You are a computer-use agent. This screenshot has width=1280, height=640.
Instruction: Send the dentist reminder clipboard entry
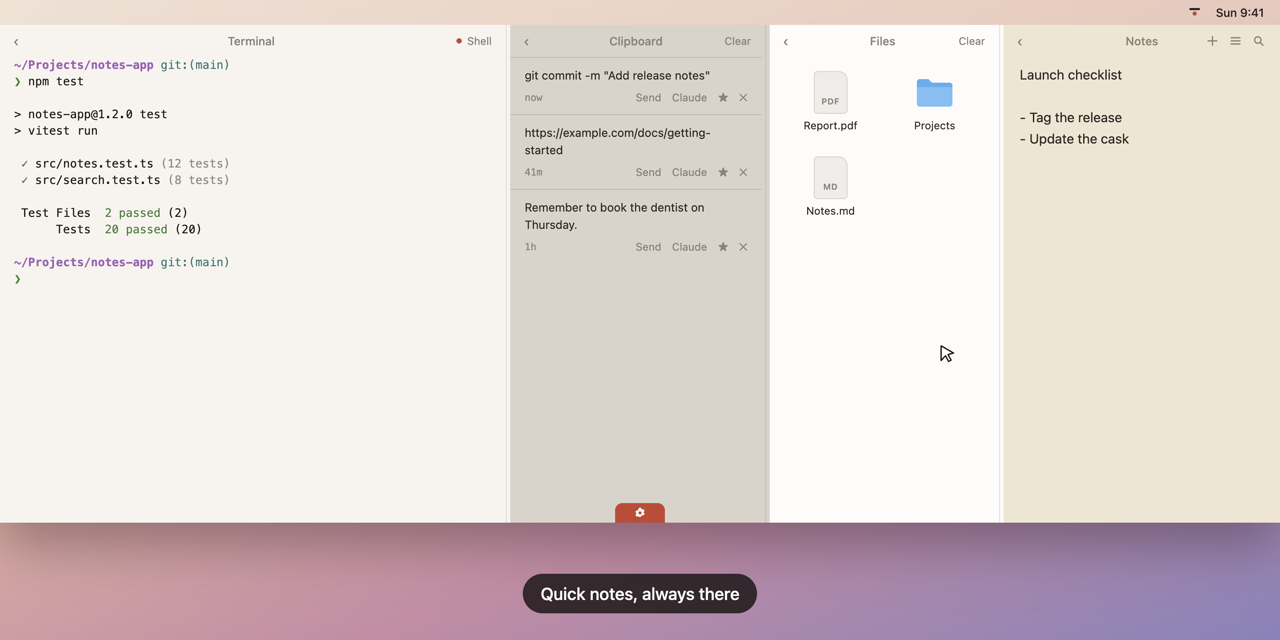click(x=648, y=247)
